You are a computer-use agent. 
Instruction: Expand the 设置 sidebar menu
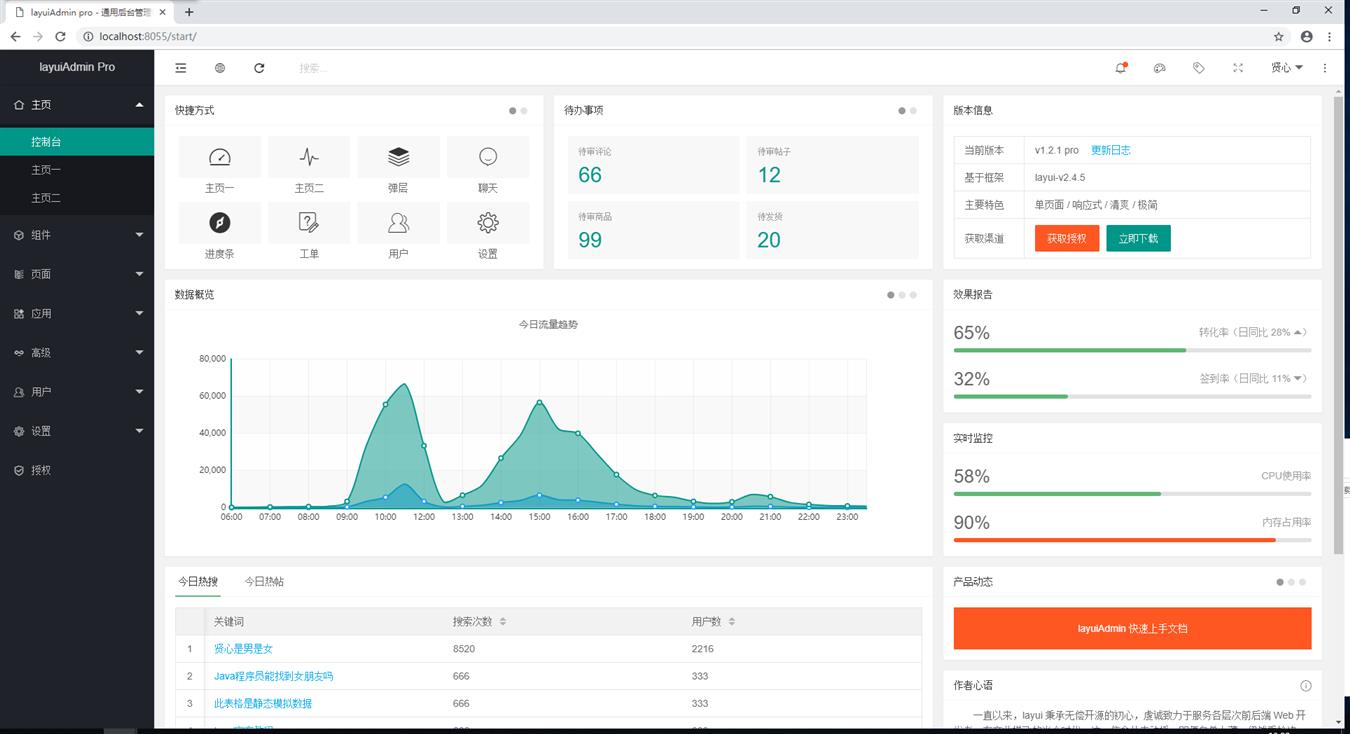click(x=77, y=431)
